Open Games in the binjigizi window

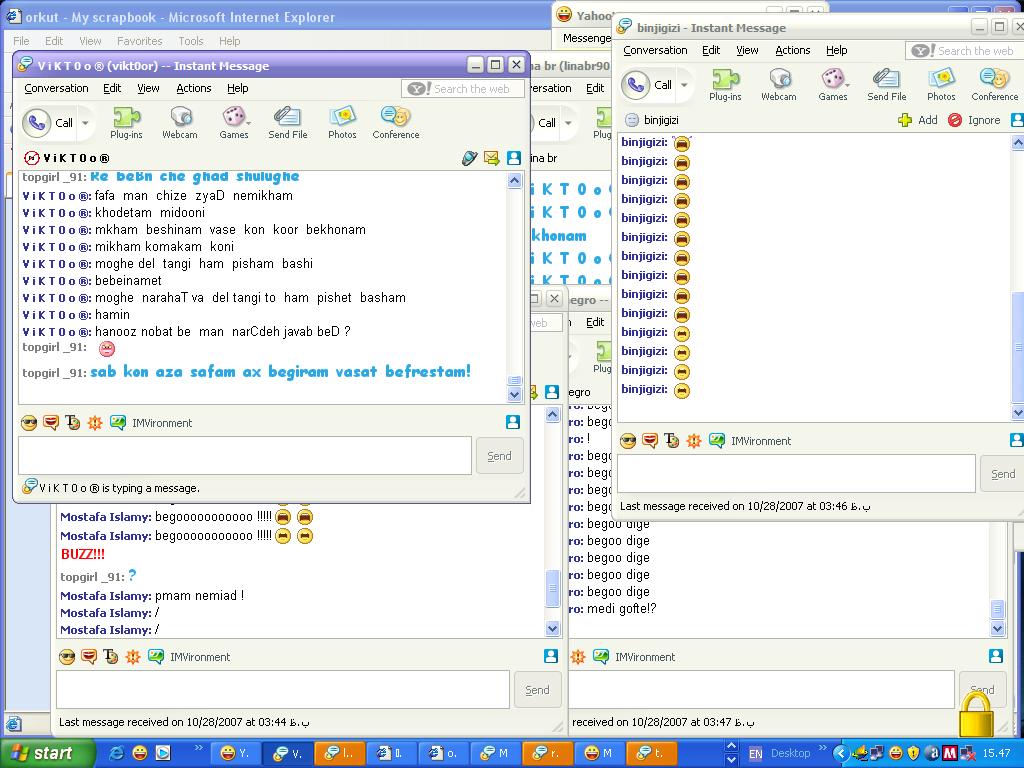833,85
